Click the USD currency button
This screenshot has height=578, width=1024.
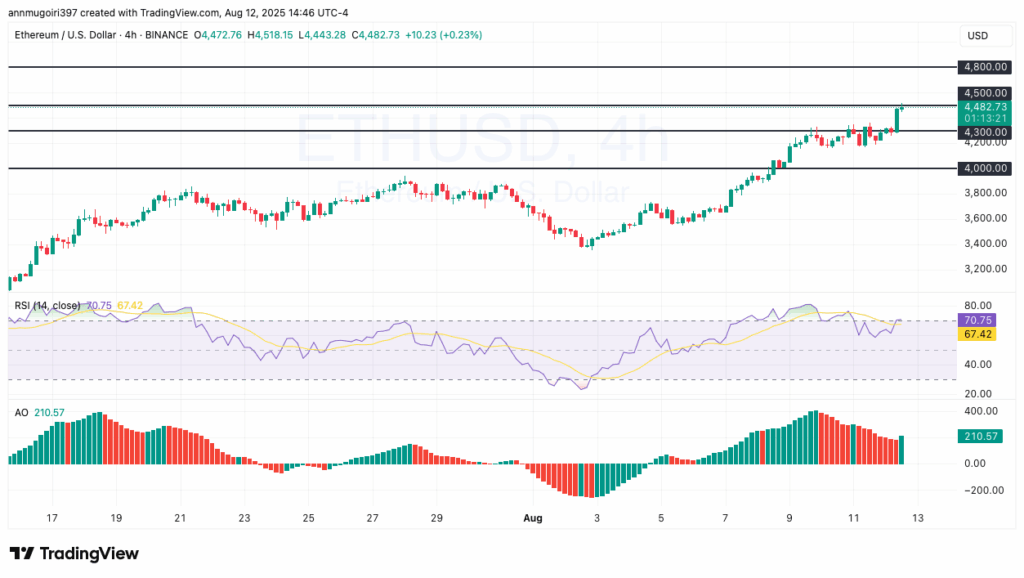[x=985, y=35]
